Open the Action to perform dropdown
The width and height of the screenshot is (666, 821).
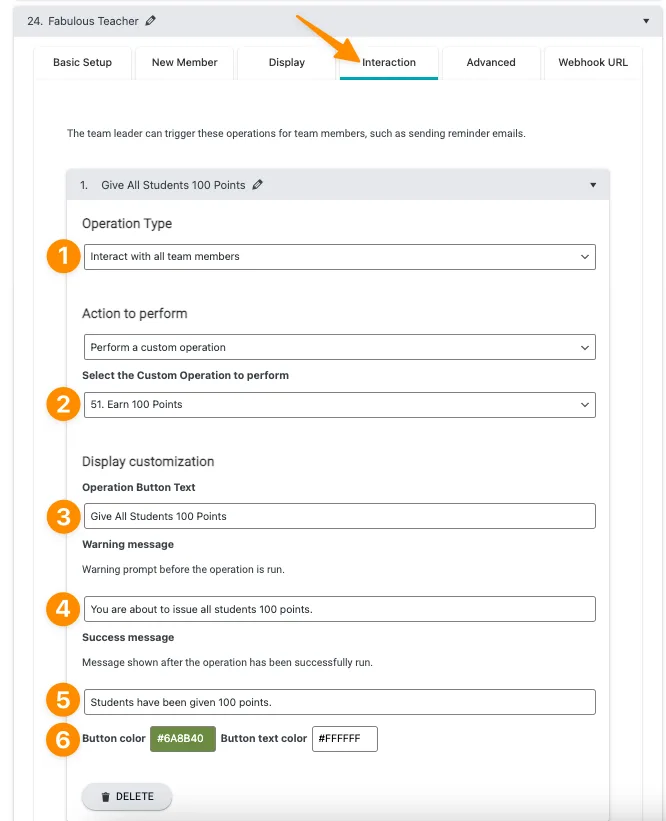pos(339,348)
